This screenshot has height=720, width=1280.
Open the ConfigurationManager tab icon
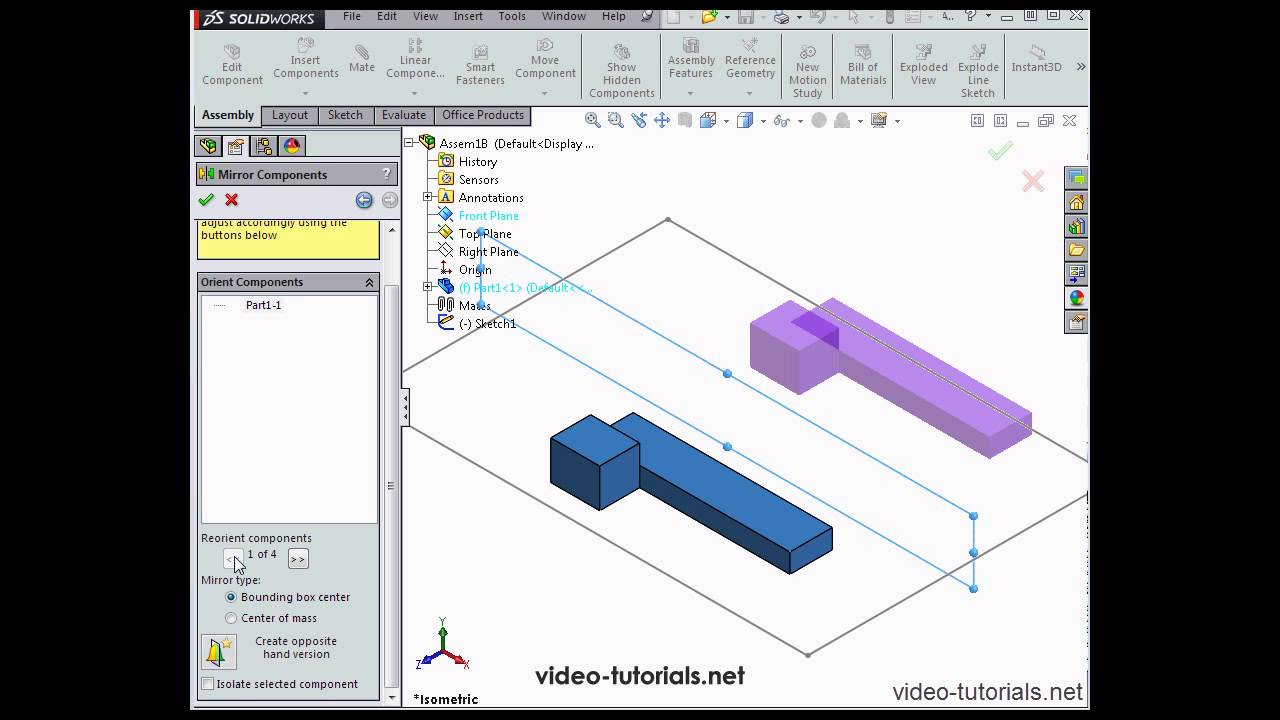pos(264,146)
